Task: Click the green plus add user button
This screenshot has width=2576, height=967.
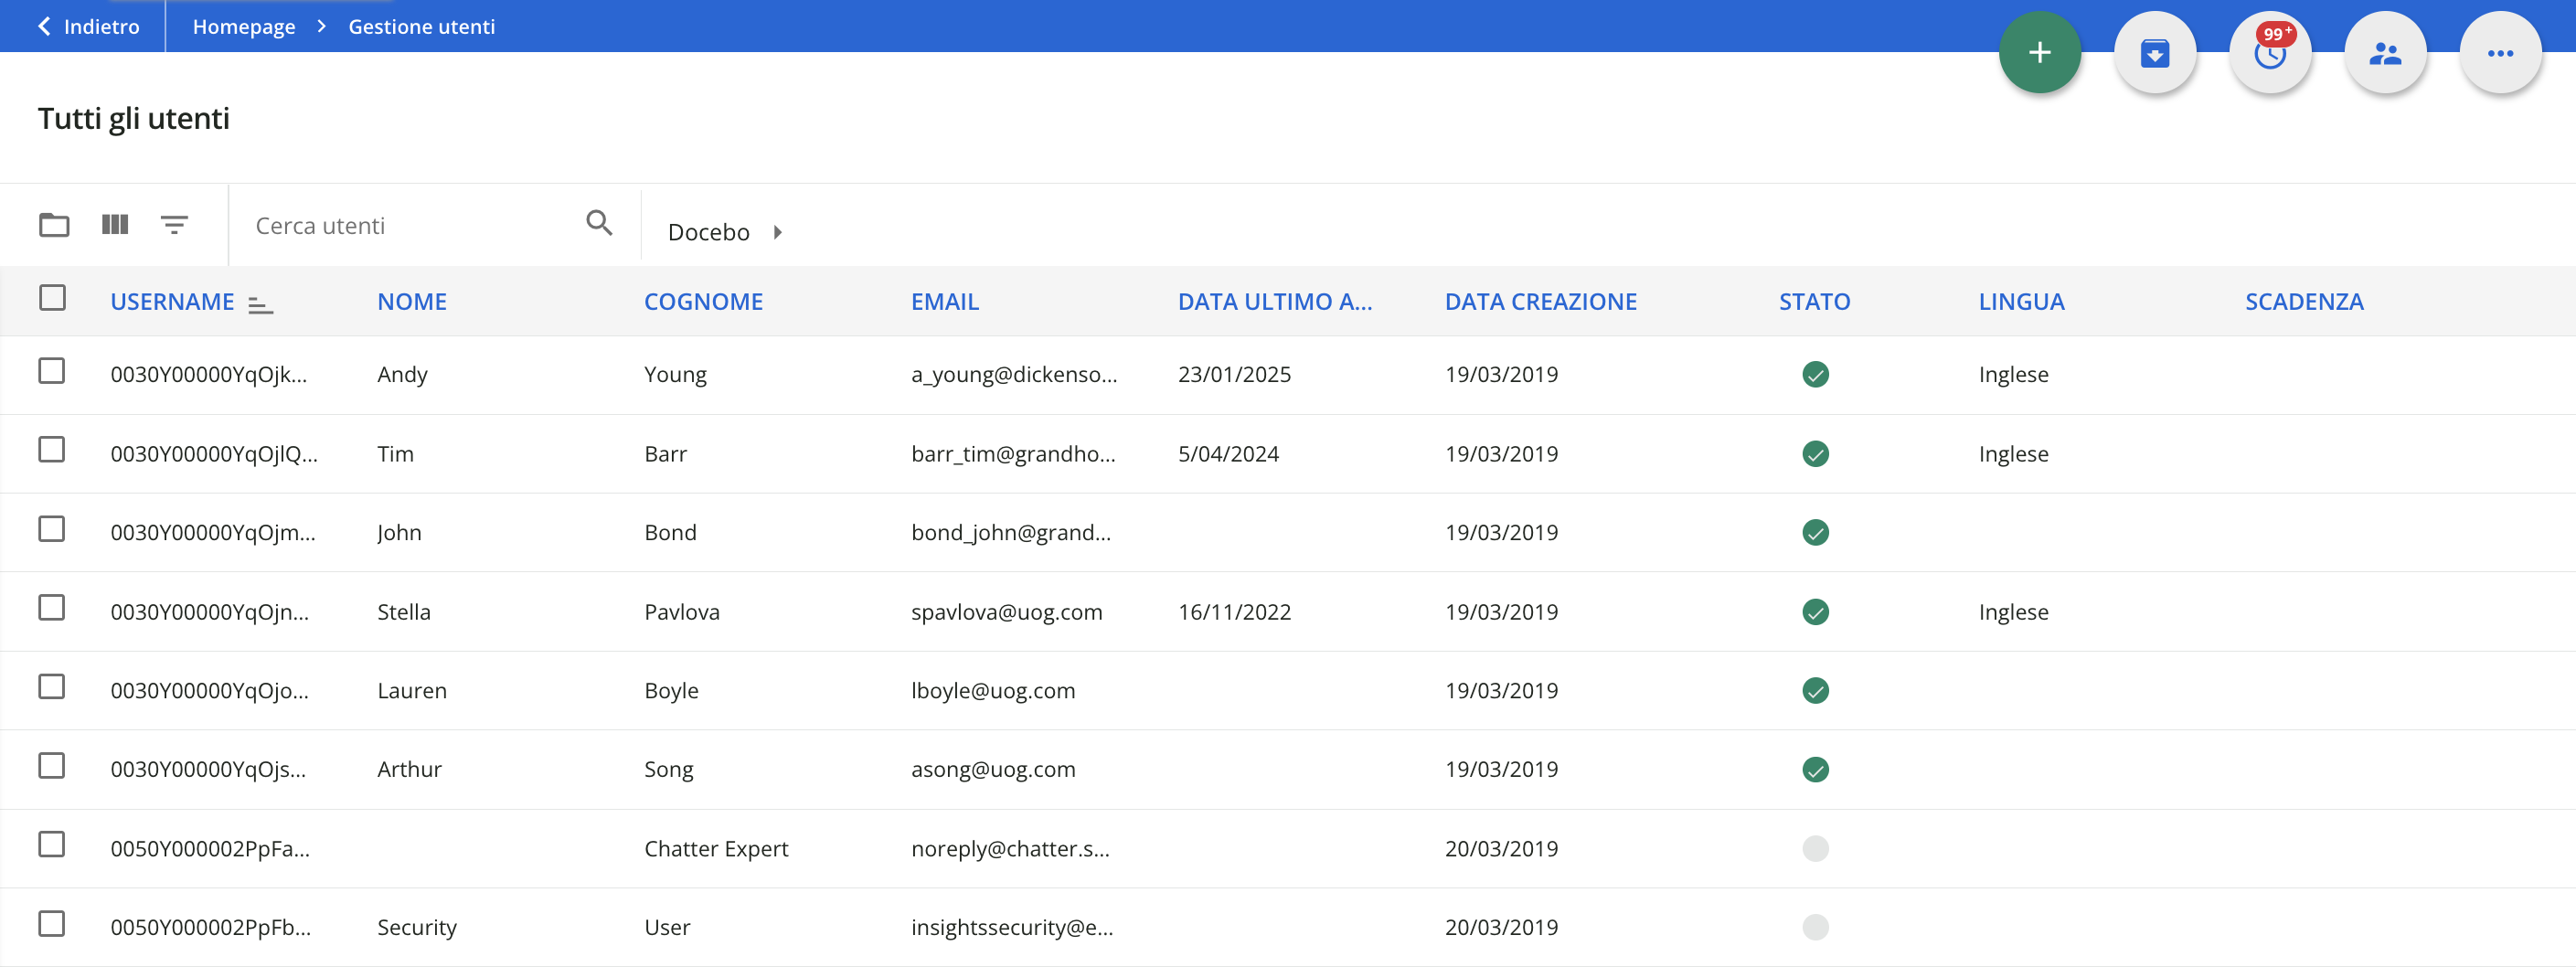Action: click(x=2039, y=53)
